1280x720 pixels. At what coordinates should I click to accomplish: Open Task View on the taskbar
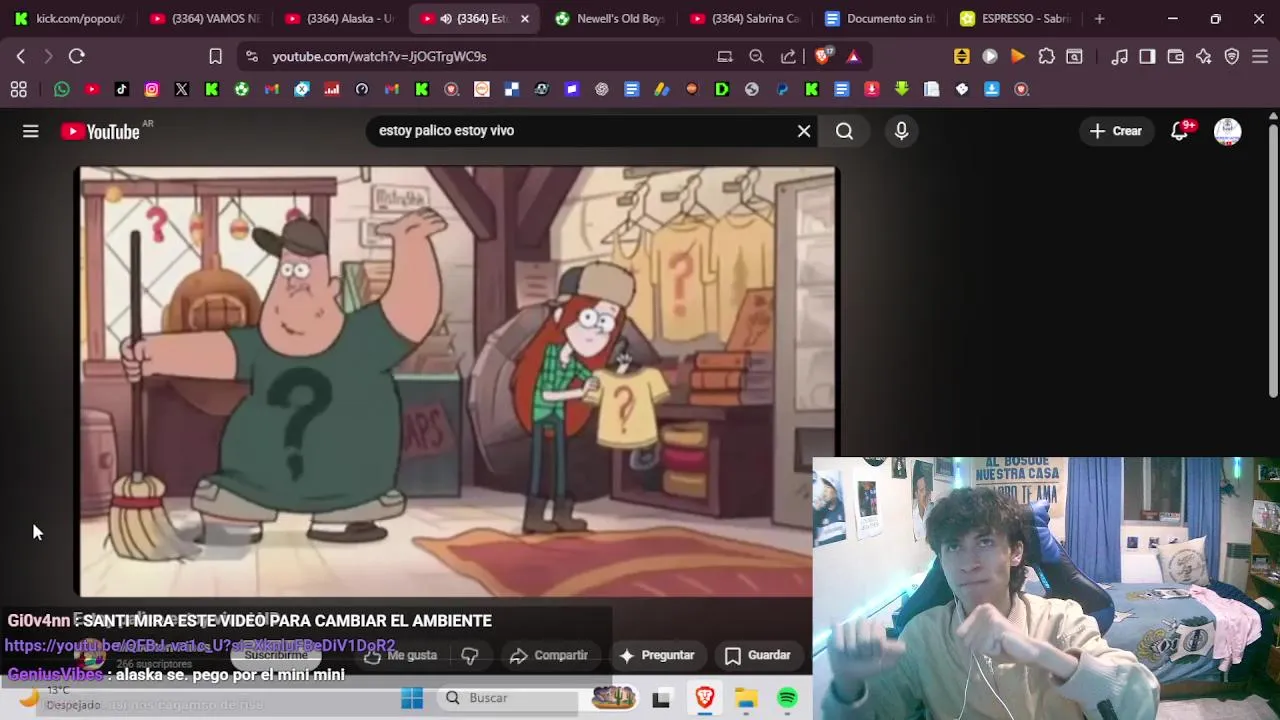[661, 699]
